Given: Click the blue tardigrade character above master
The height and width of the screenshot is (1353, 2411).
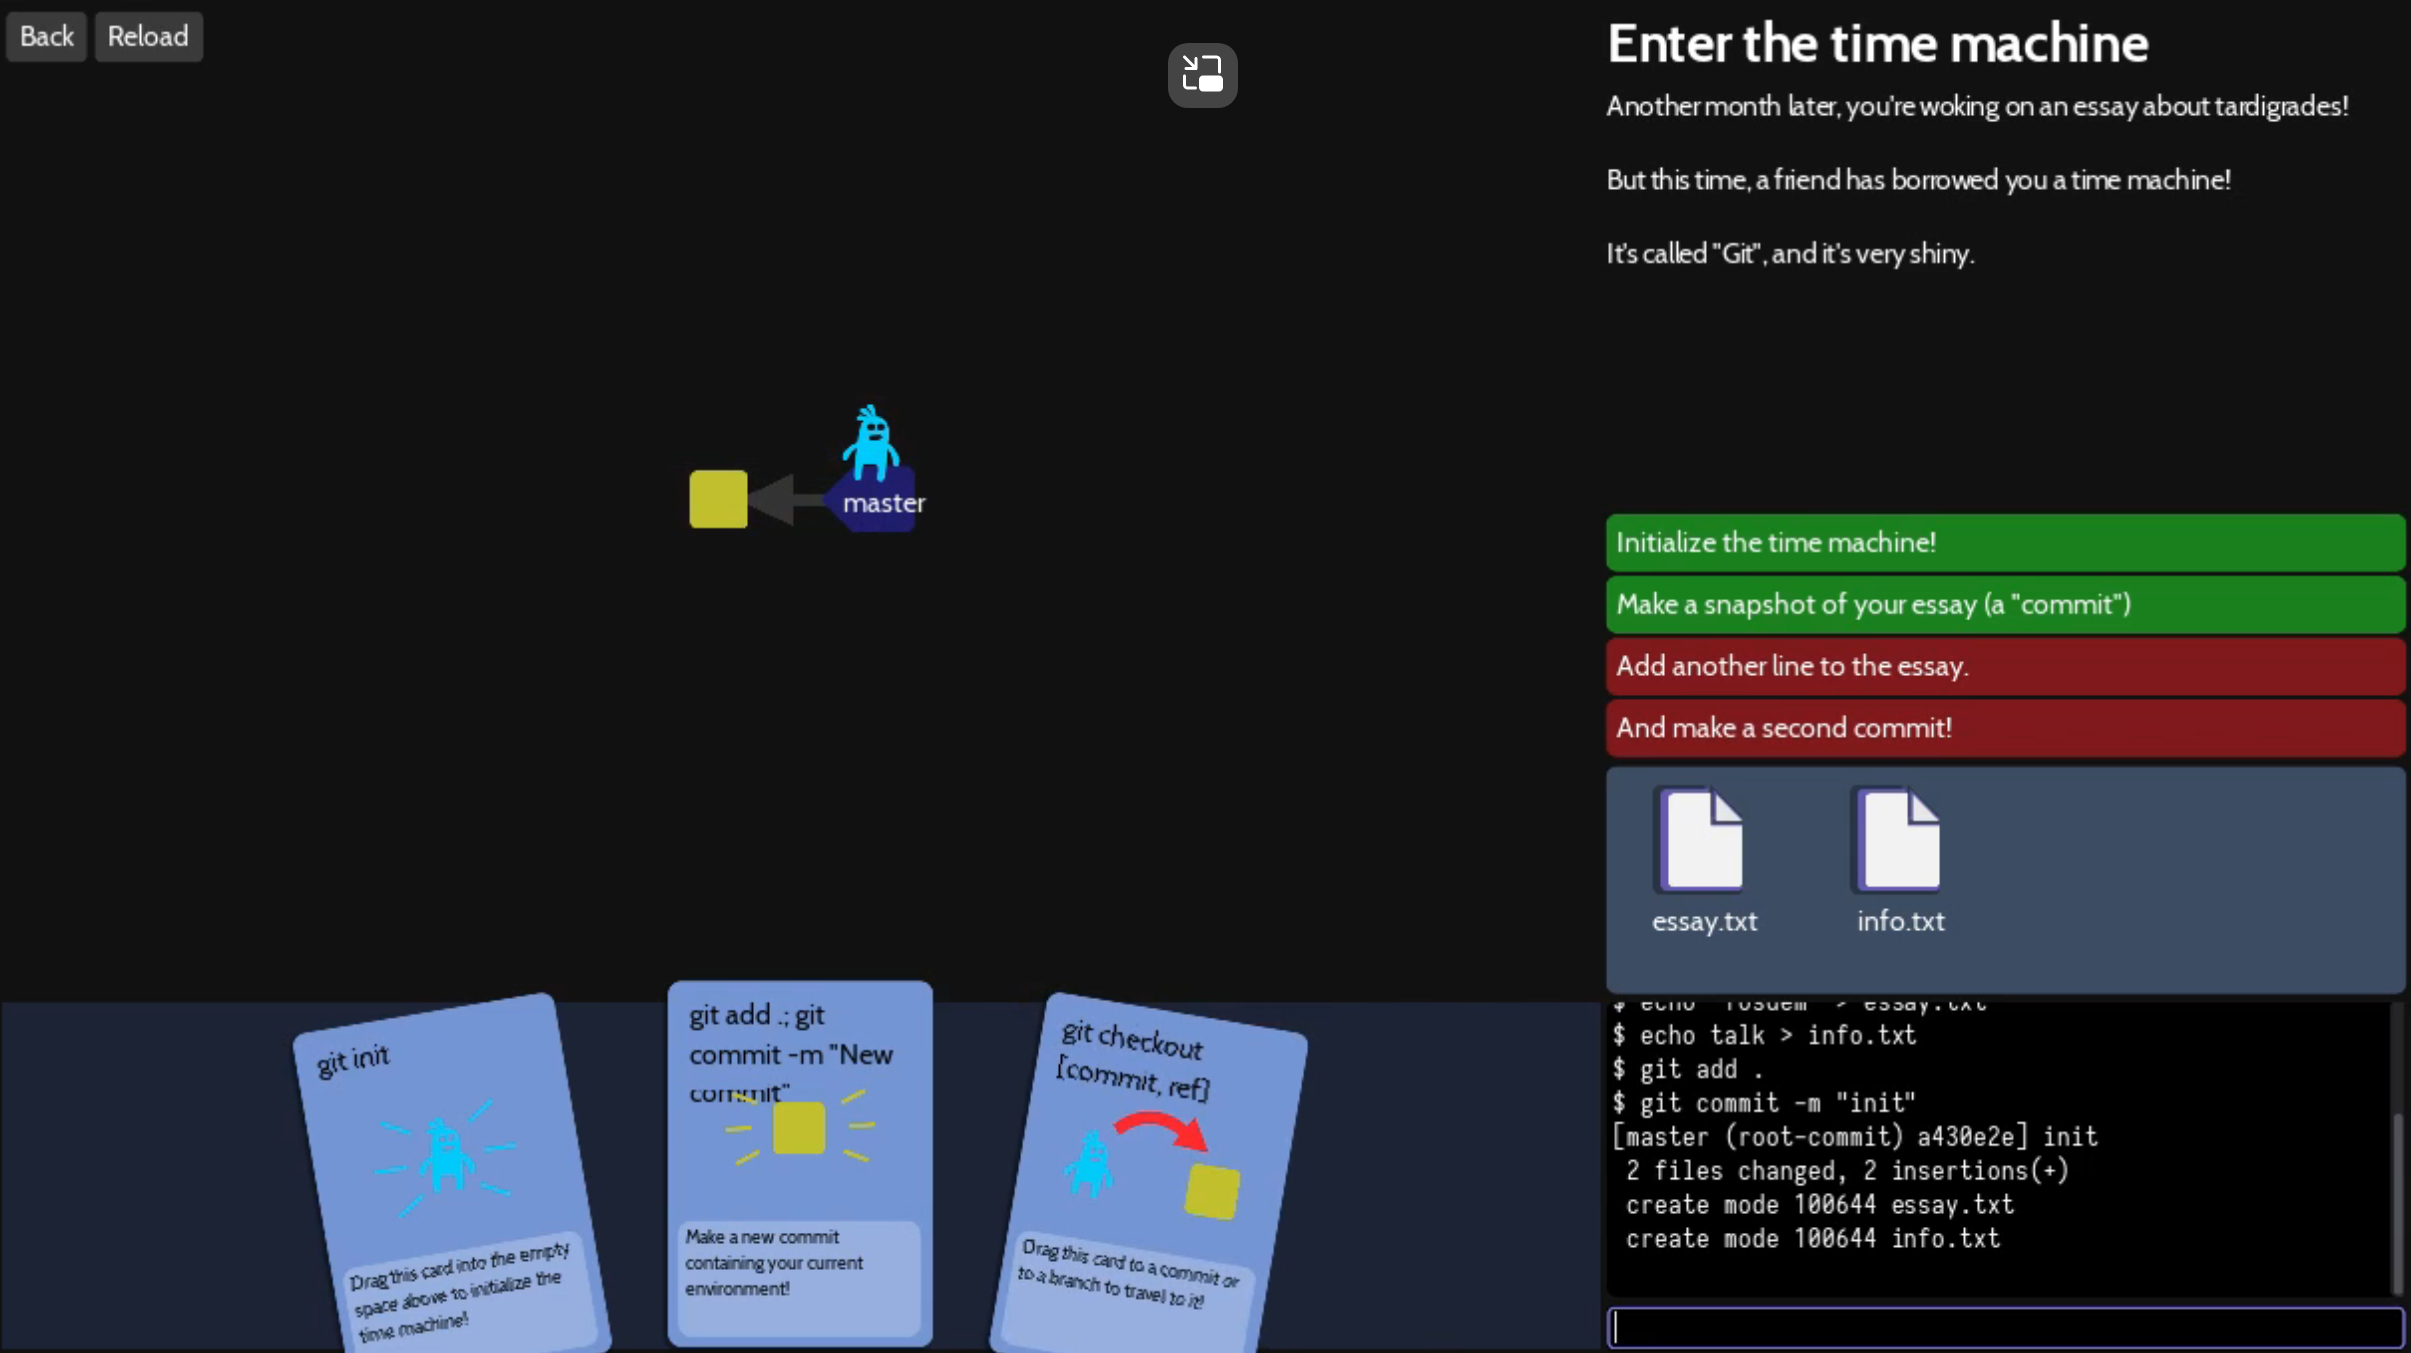Looking at the screenshot, I should pos(871,441).
